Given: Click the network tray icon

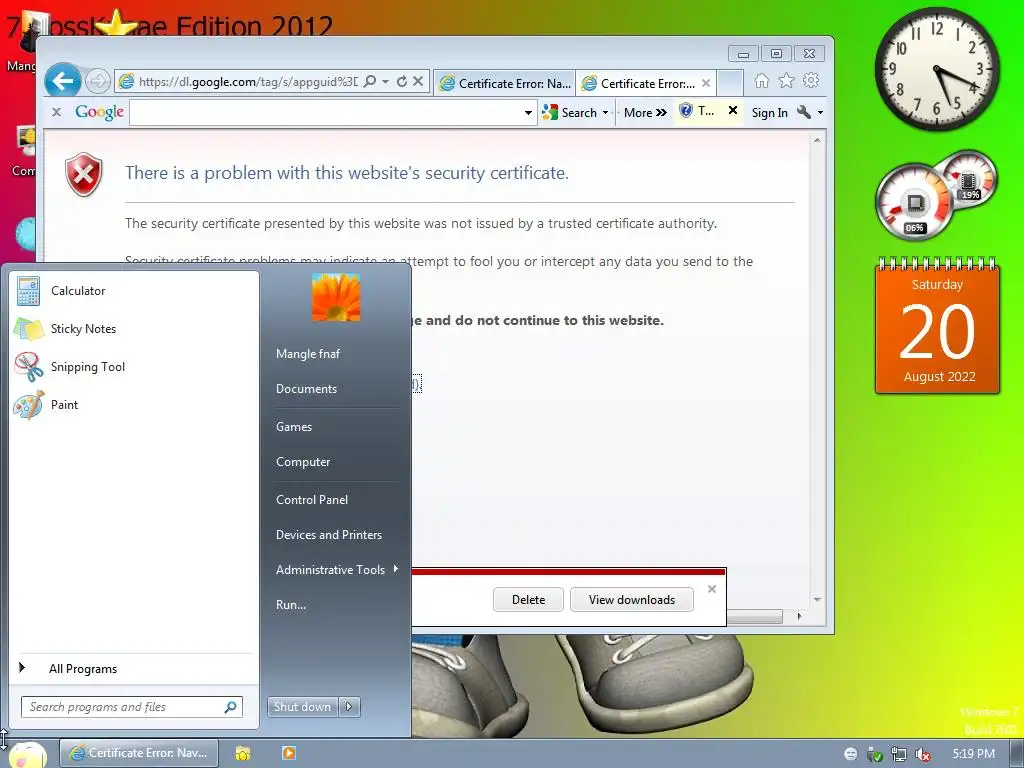Looking at the screenshot, I should coord(899,755).
